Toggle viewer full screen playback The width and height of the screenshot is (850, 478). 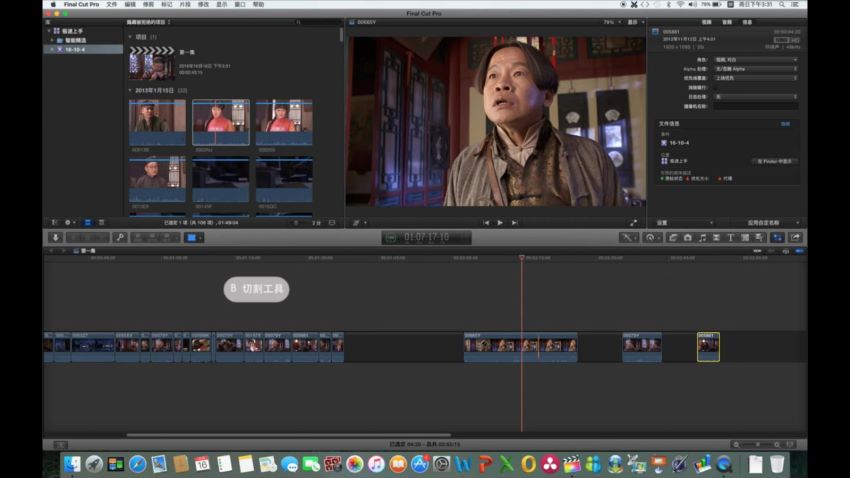tap(633, 222)
